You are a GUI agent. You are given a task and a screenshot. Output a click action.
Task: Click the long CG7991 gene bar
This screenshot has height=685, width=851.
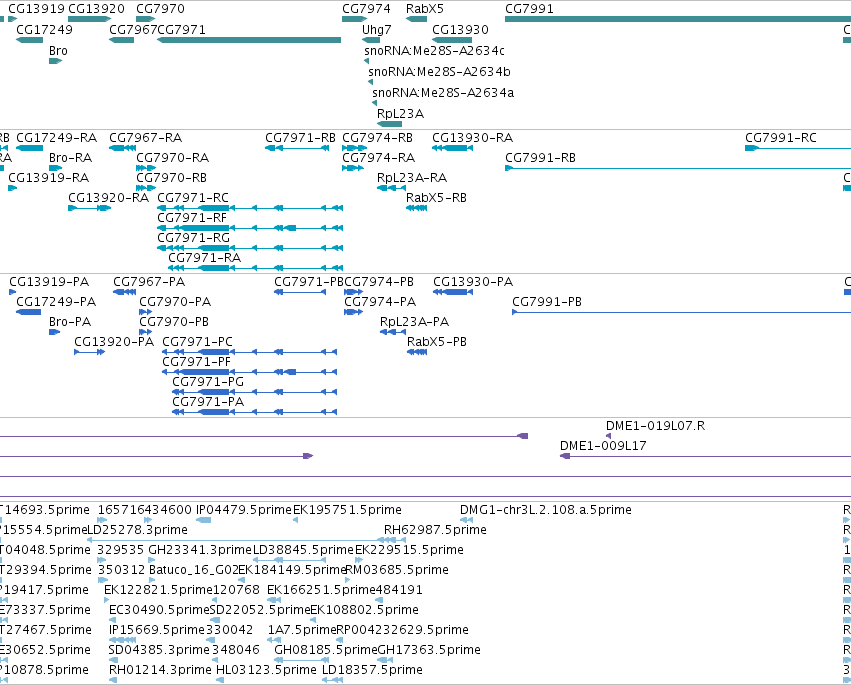678,19
